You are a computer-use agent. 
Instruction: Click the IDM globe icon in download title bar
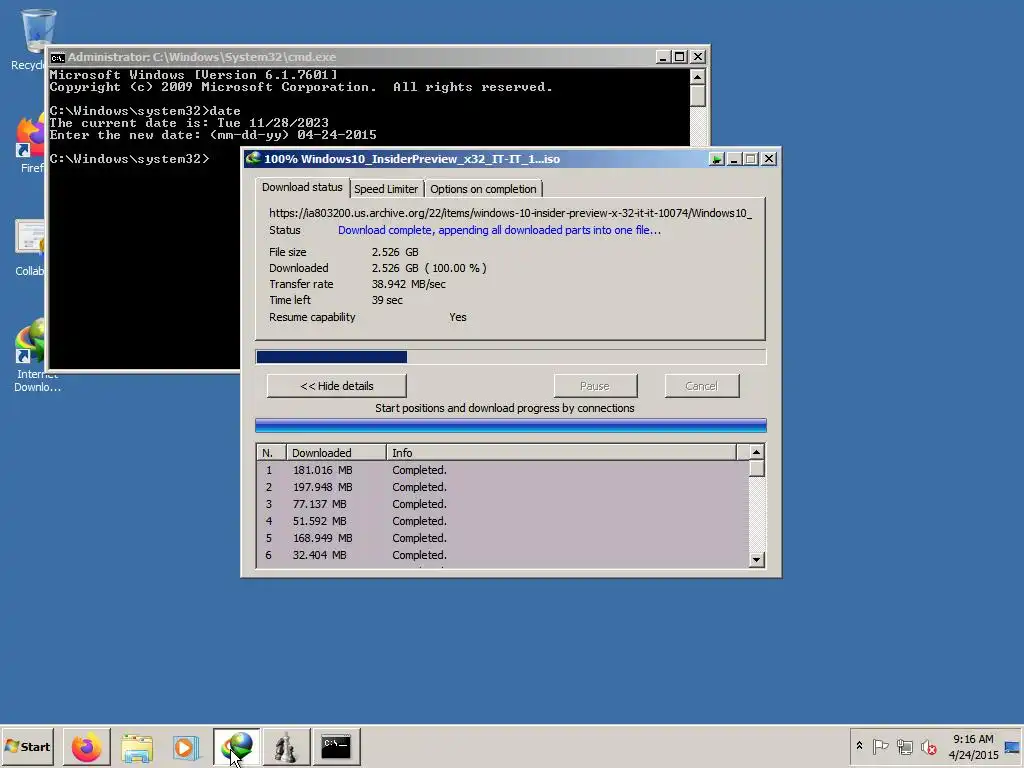pyautogui.click(x=253, y=159)
